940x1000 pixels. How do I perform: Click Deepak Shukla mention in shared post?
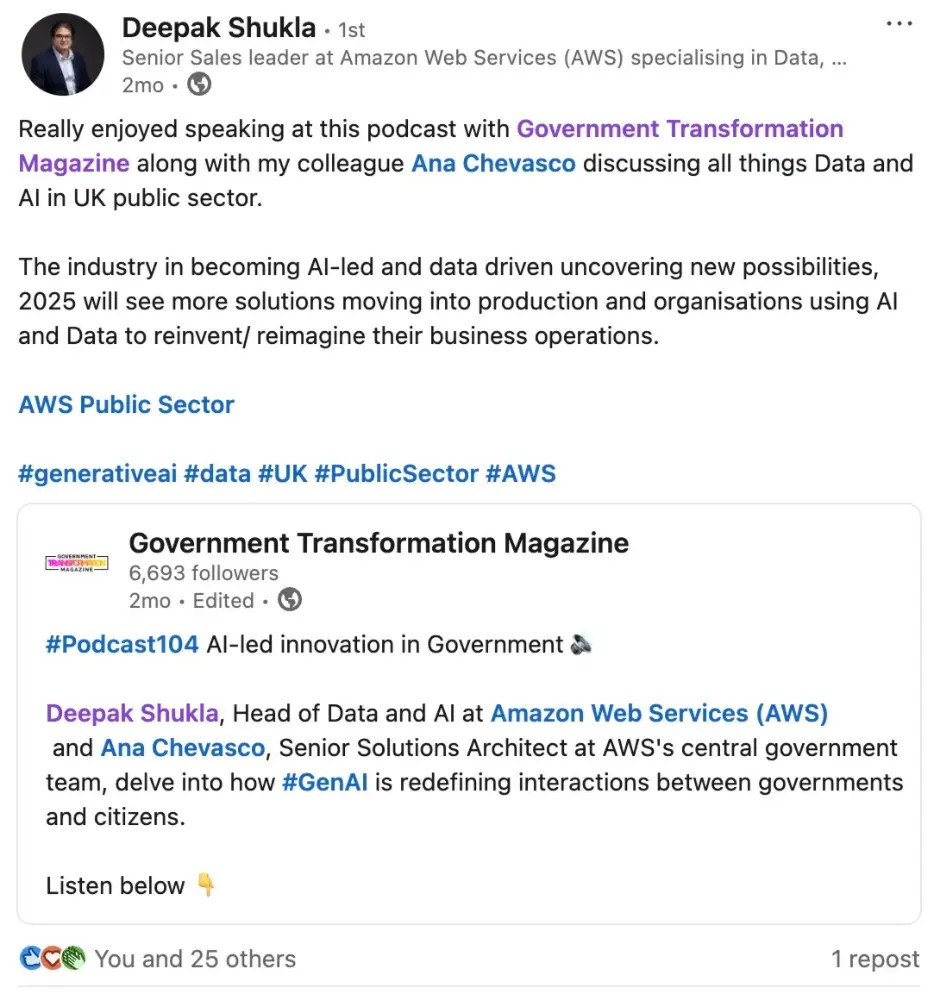(x=132, y=713)
